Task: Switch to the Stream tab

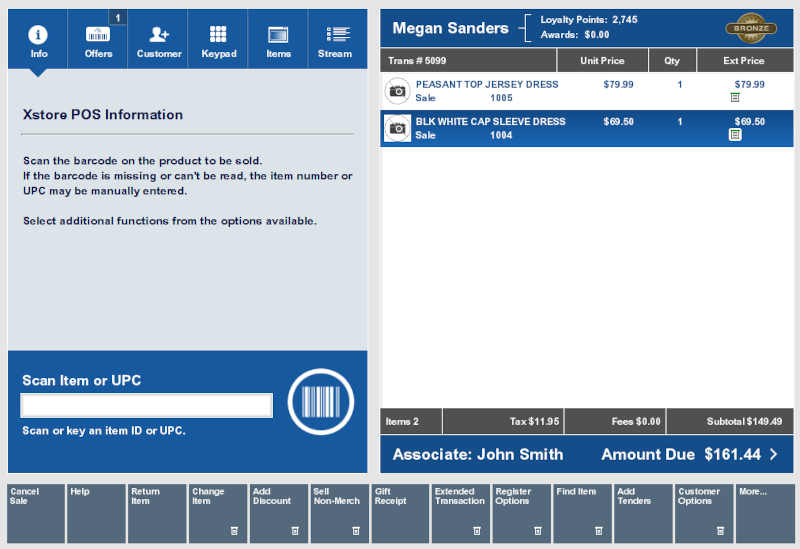Action: [x=338, y=39]
